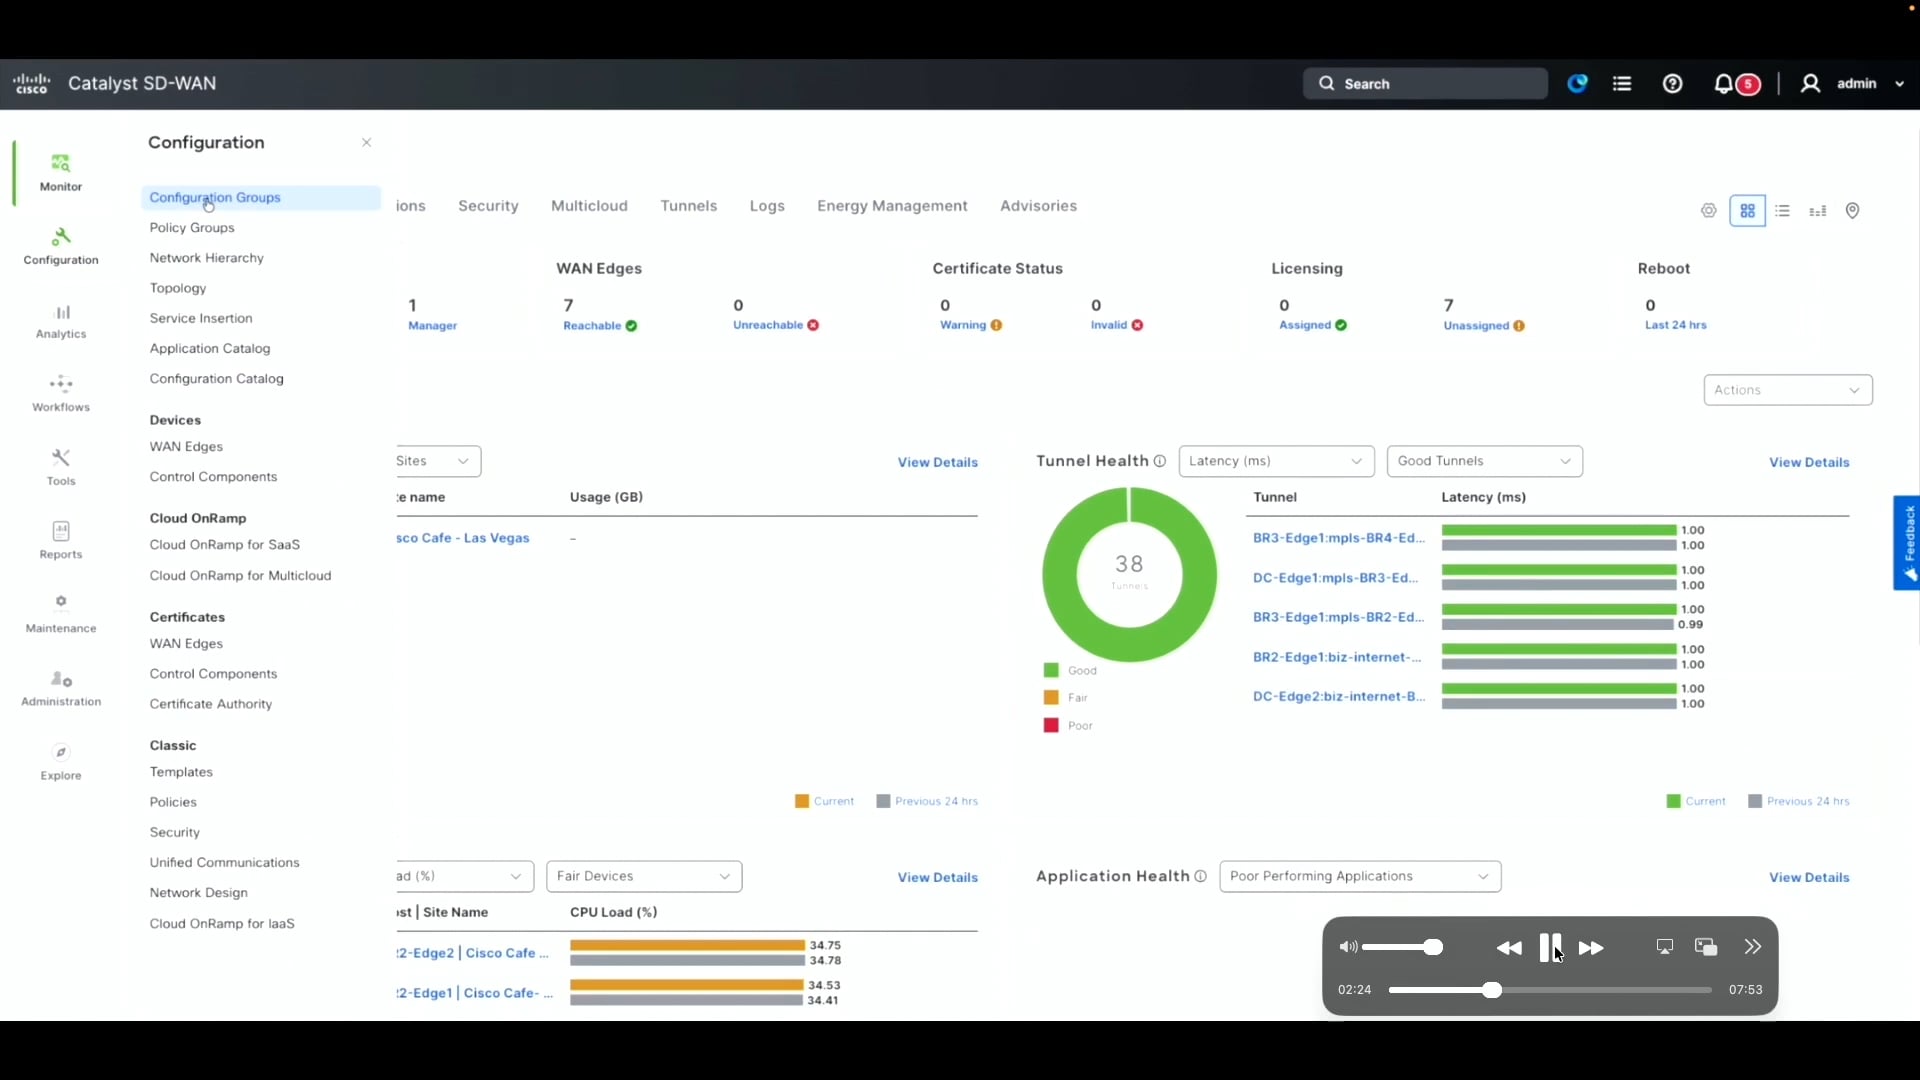This screenshot has width=1920, height=1080.
Task: Open the blue Feedback side tab
Action: coord(1907,543)
